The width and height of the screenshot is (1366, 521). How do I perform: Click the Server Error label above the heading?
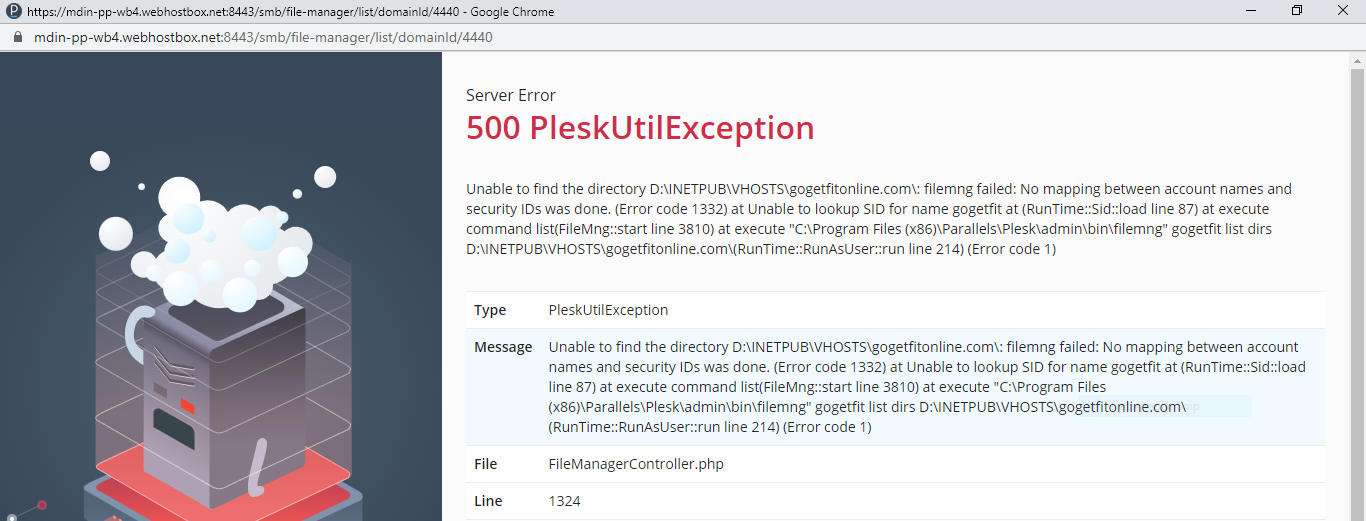(x=511, y=95)
